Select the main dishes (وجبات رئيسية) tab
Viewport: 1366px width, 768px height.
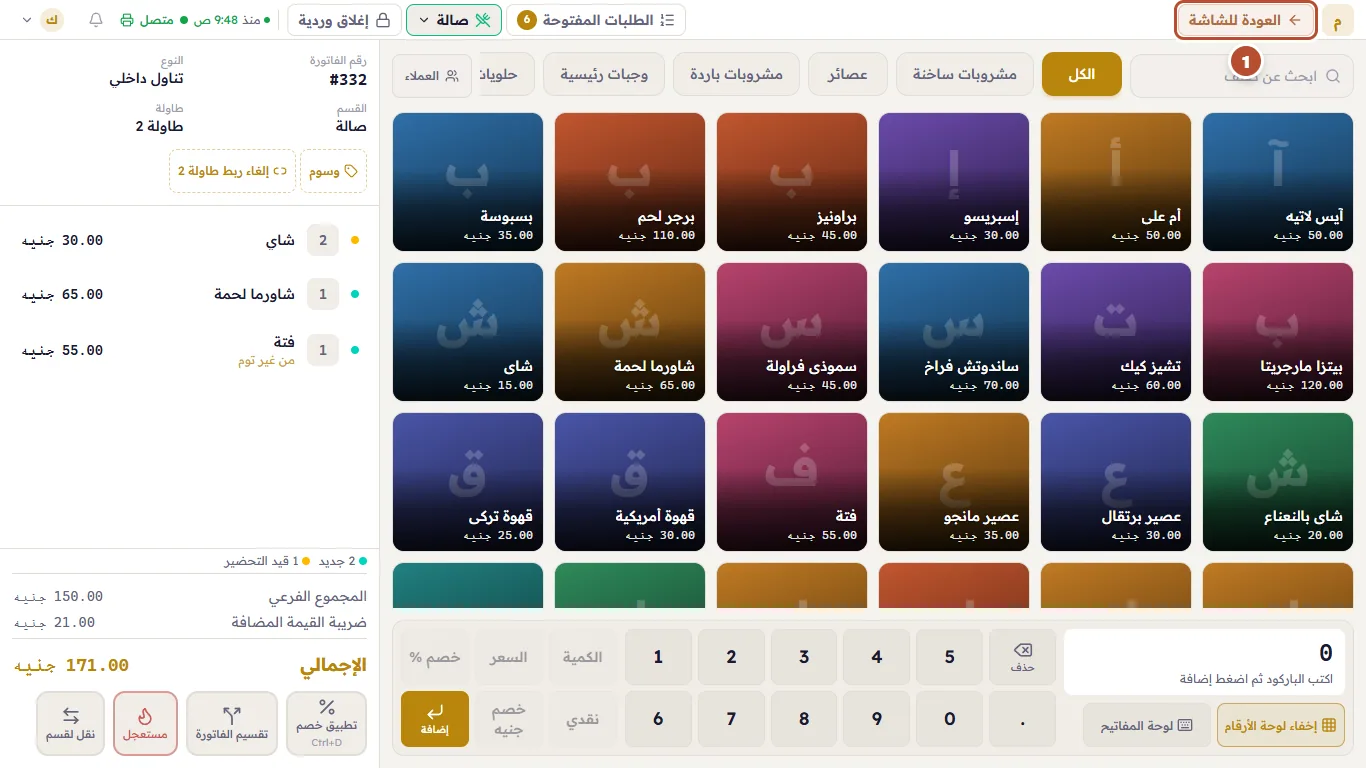[604, 75]
